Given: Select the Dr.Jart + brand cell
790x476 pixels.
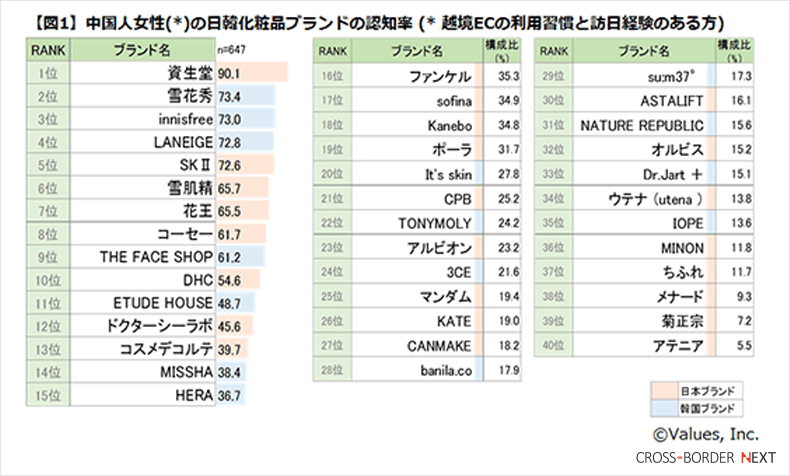Looking at the screenshot, I should click(644, 174).
